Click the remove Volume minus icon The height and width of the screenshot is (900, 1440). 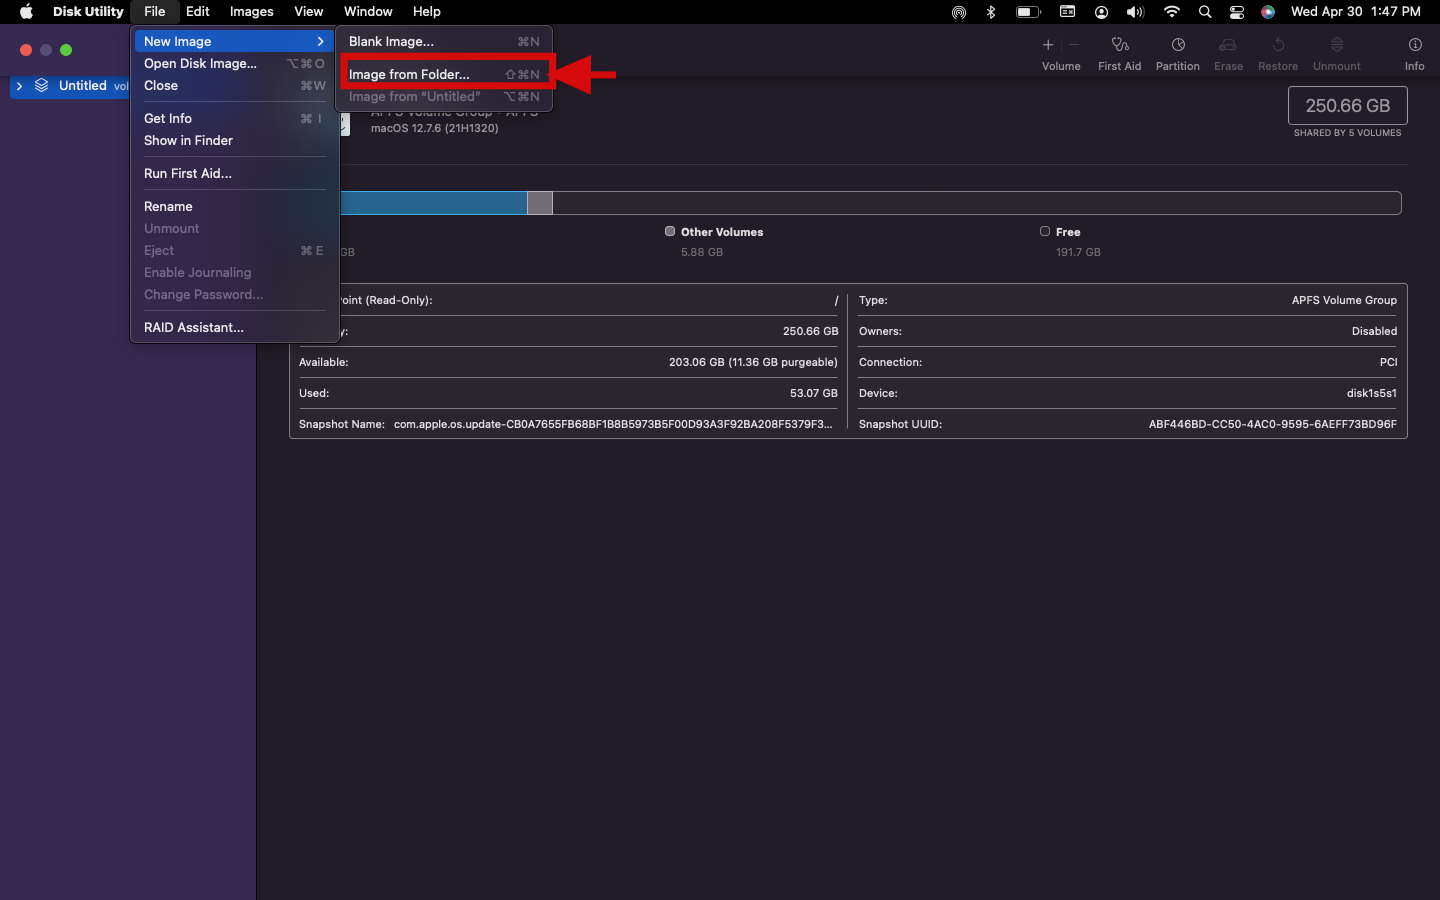(1074, 45)
